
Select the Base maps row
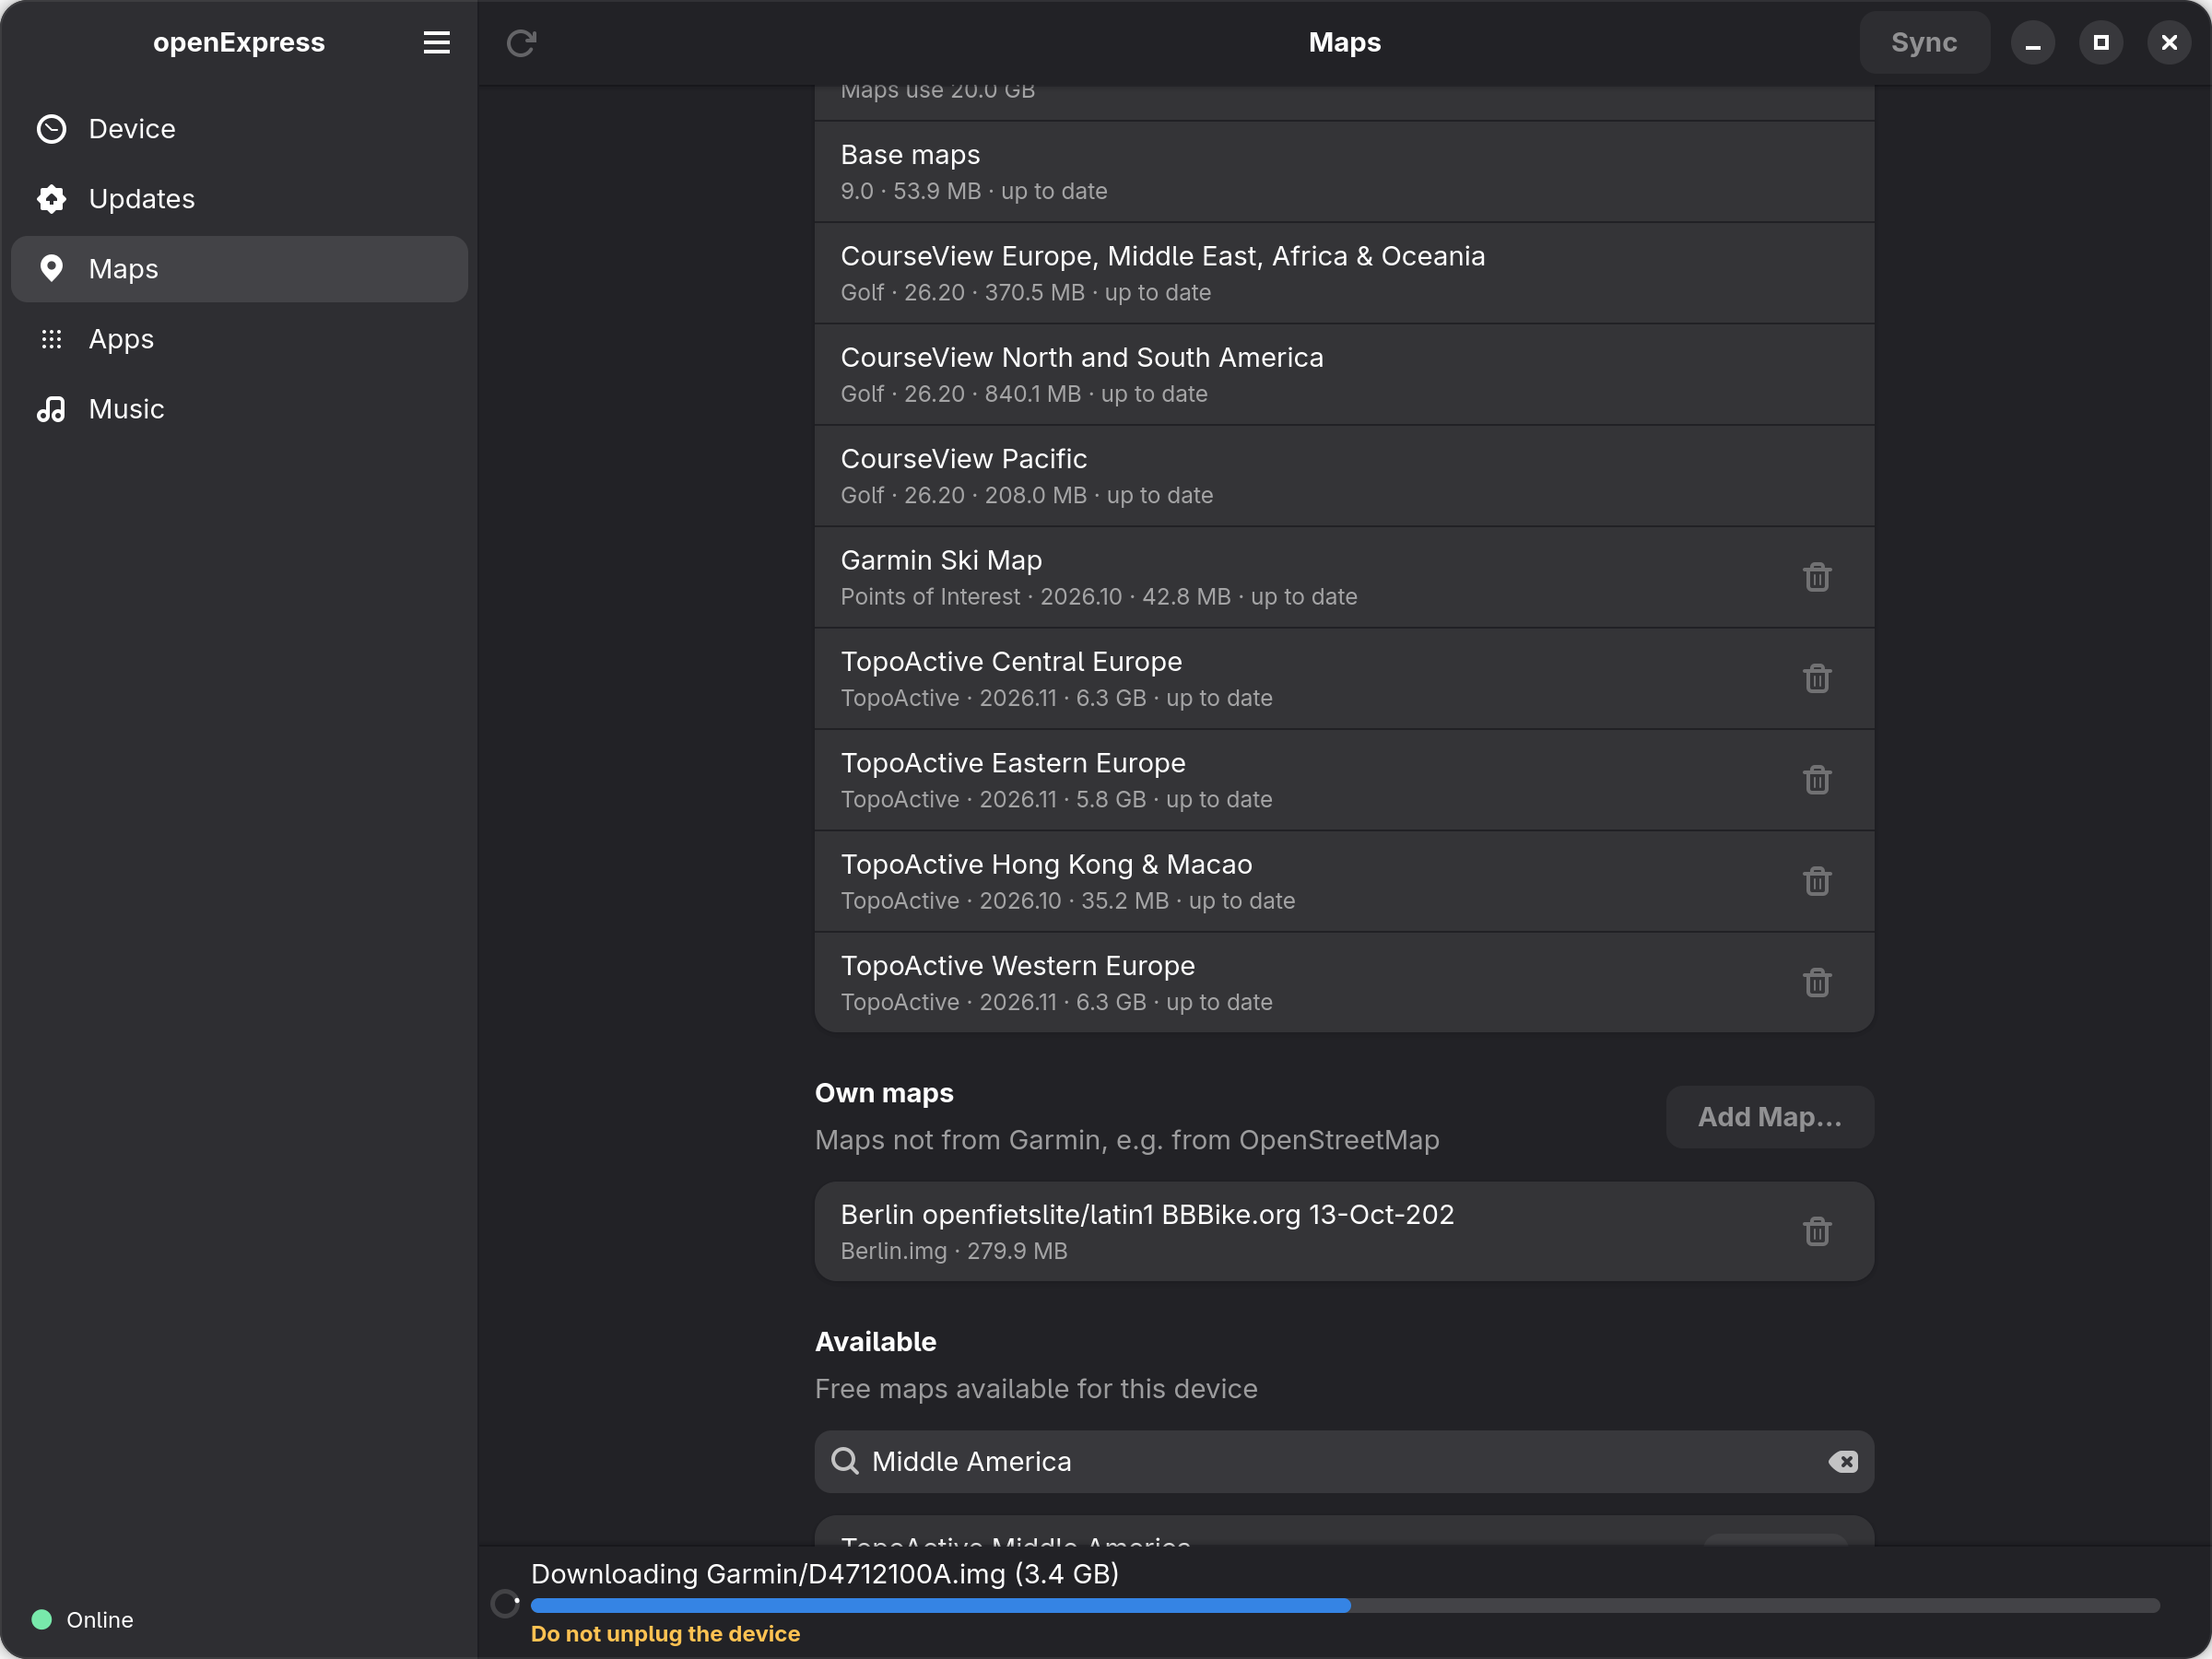1344,172
